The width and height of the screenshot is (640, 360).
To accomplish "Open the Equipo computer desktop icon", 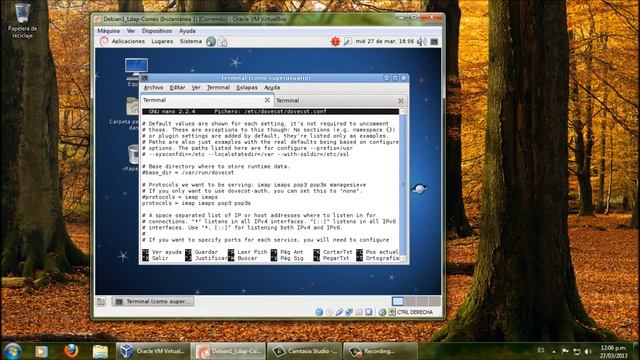I will pos(136,69).
